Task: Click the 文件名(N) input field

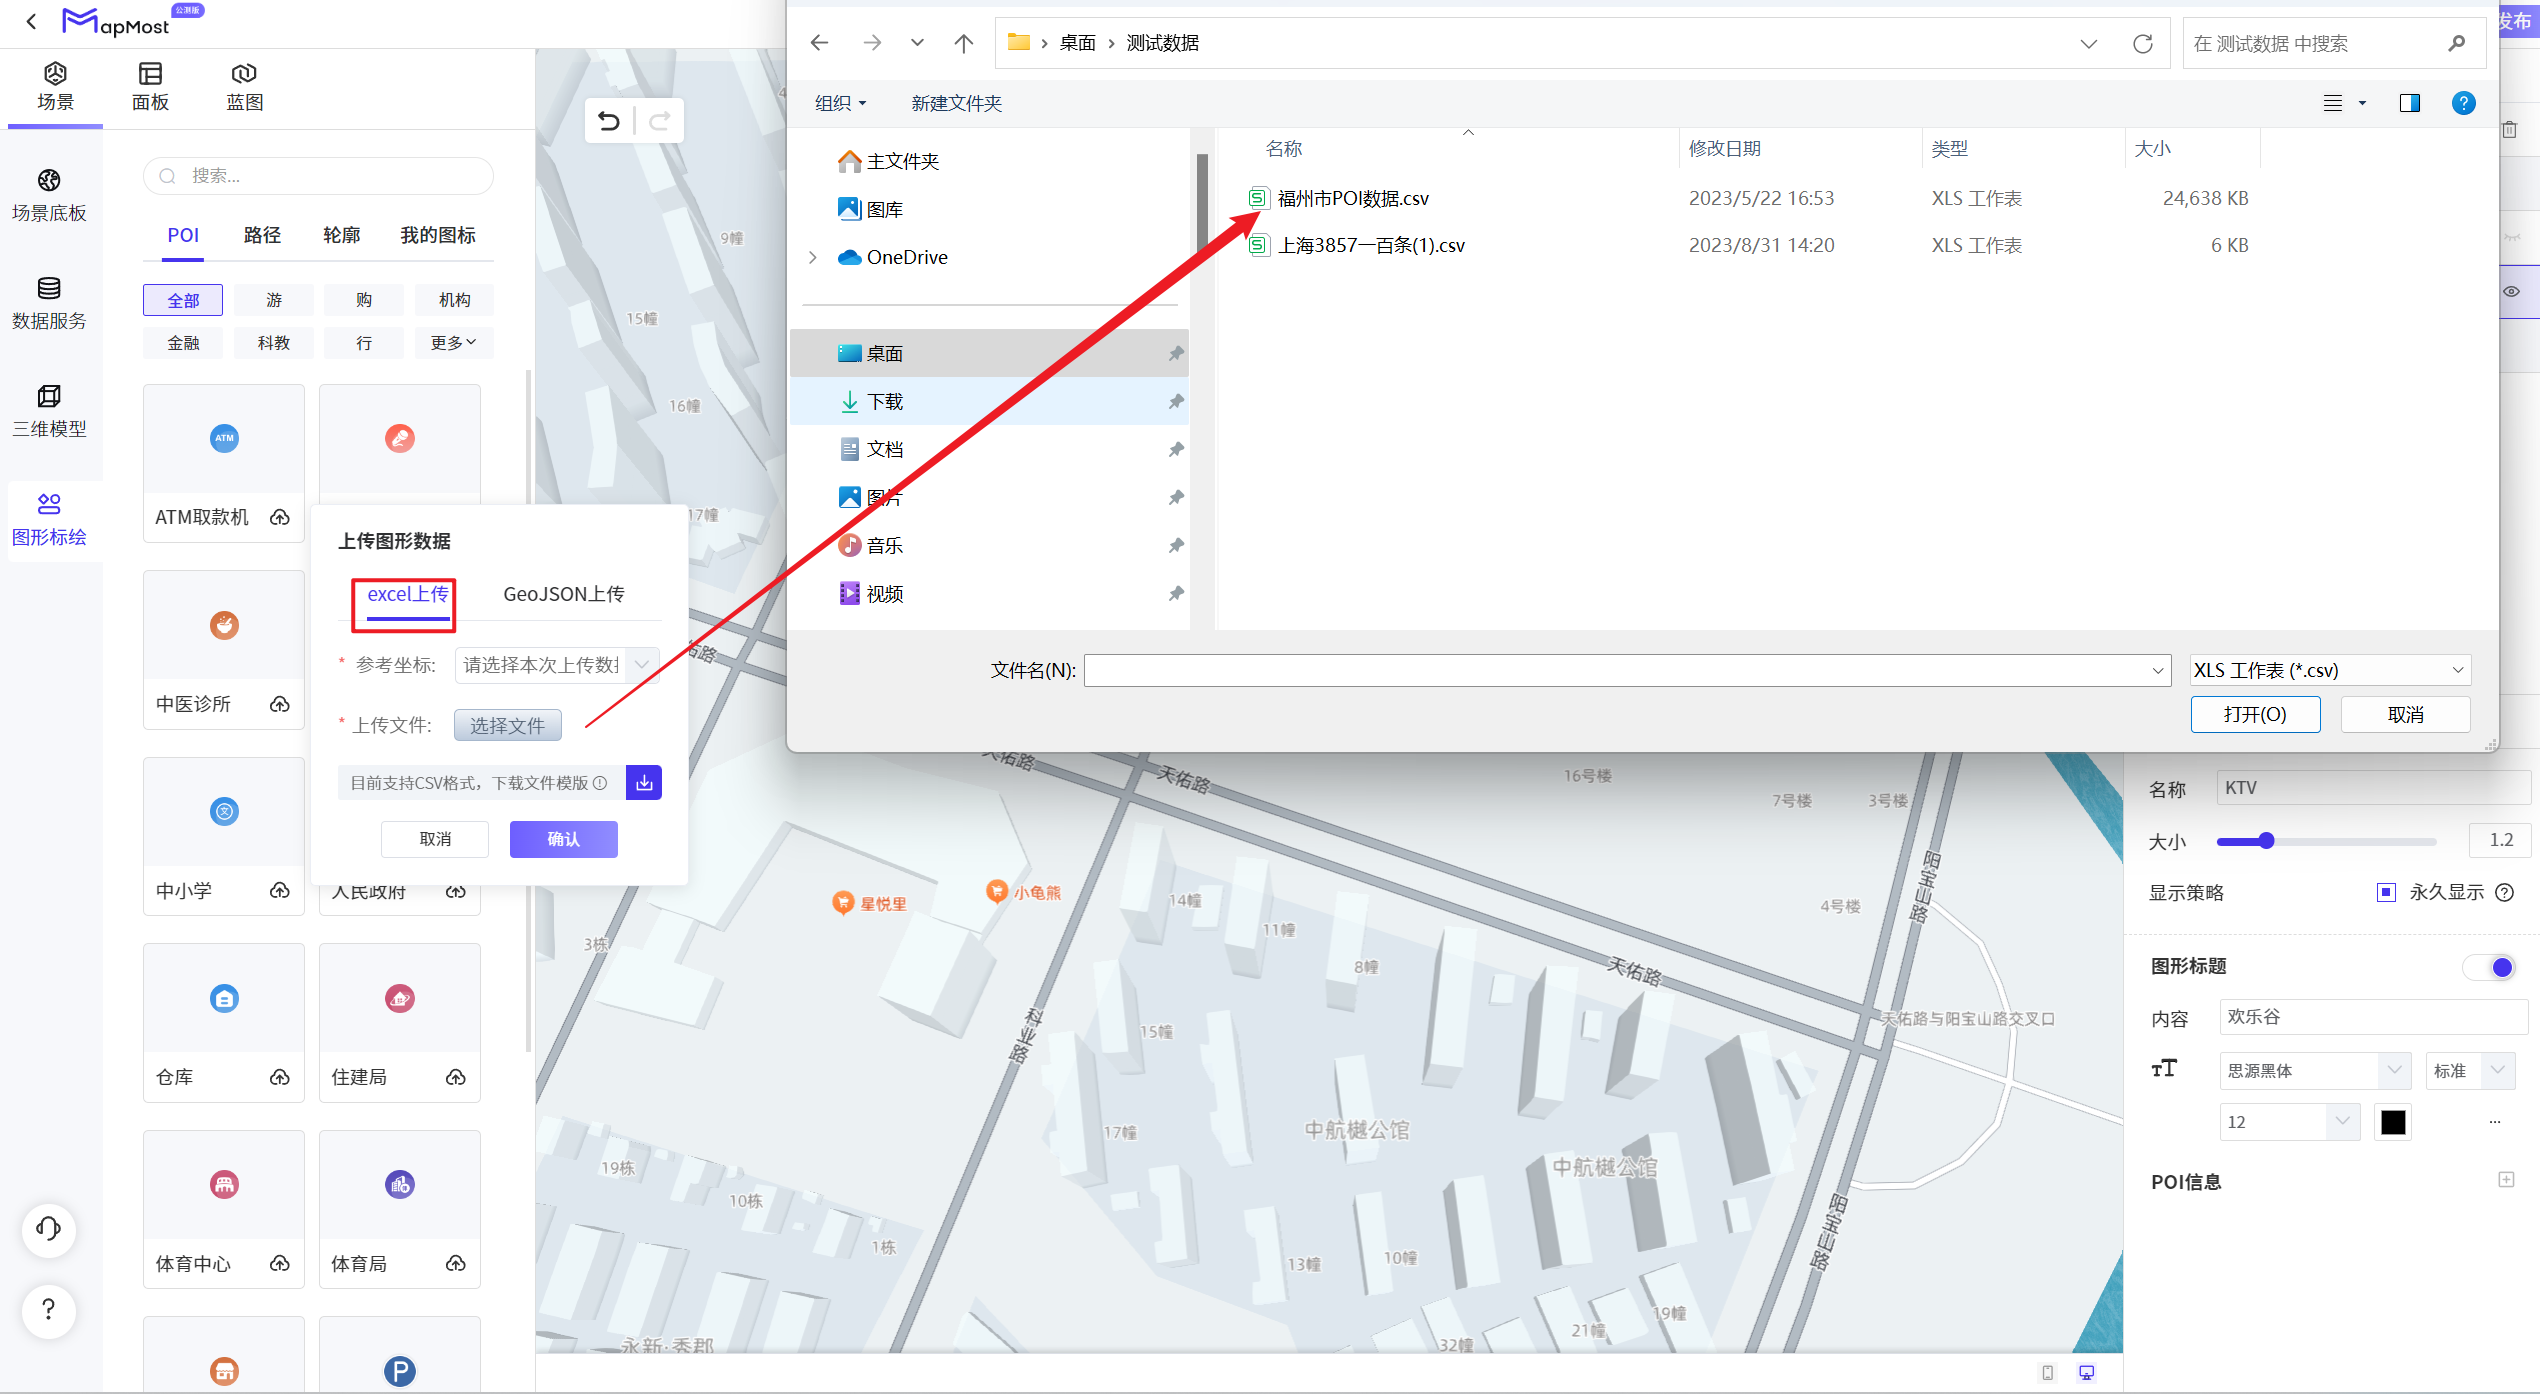Action: [x=1627, y=670]
